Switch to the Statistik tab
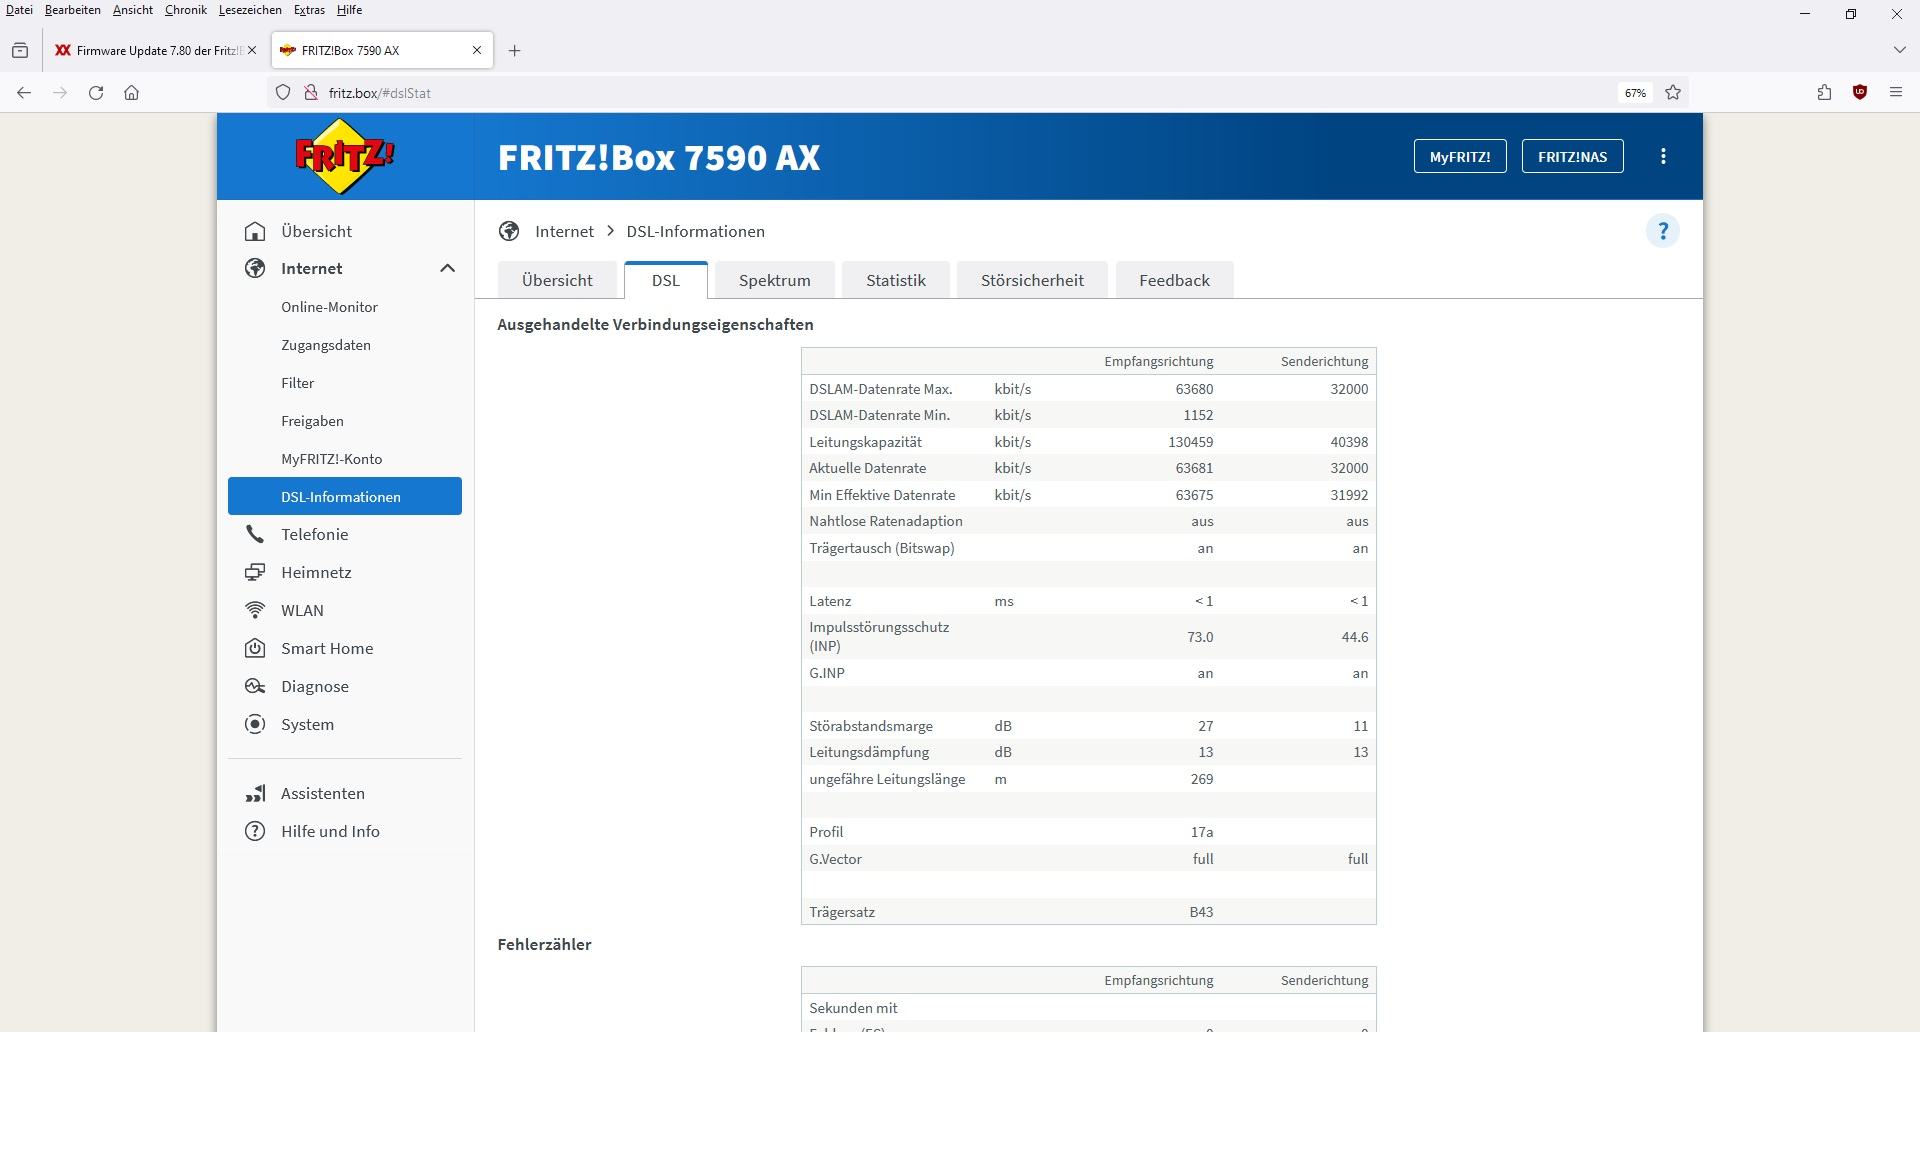Image resolution: width=1920 pixels, height=1152 pixels. pyautogui.click(x=896, y=280)
